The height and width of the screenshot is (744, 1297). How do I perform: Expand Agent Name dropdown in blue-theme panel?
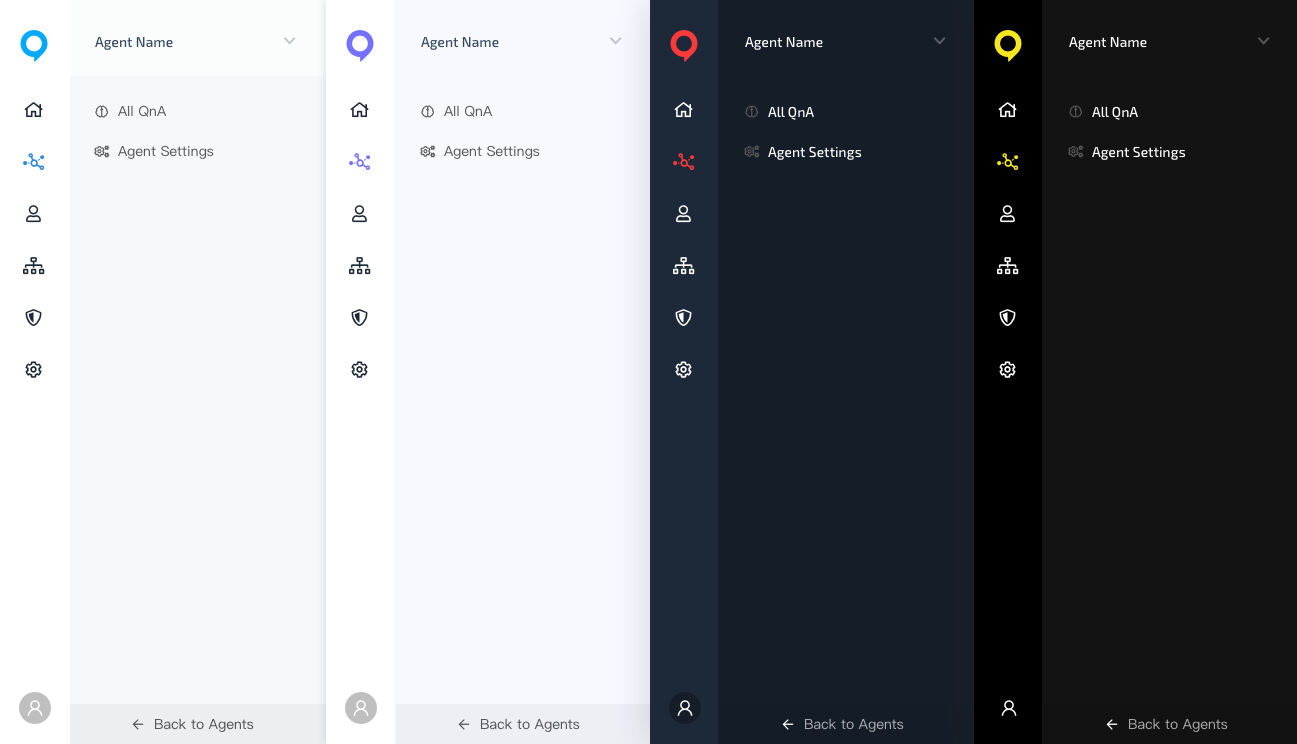tap(290, 42)
